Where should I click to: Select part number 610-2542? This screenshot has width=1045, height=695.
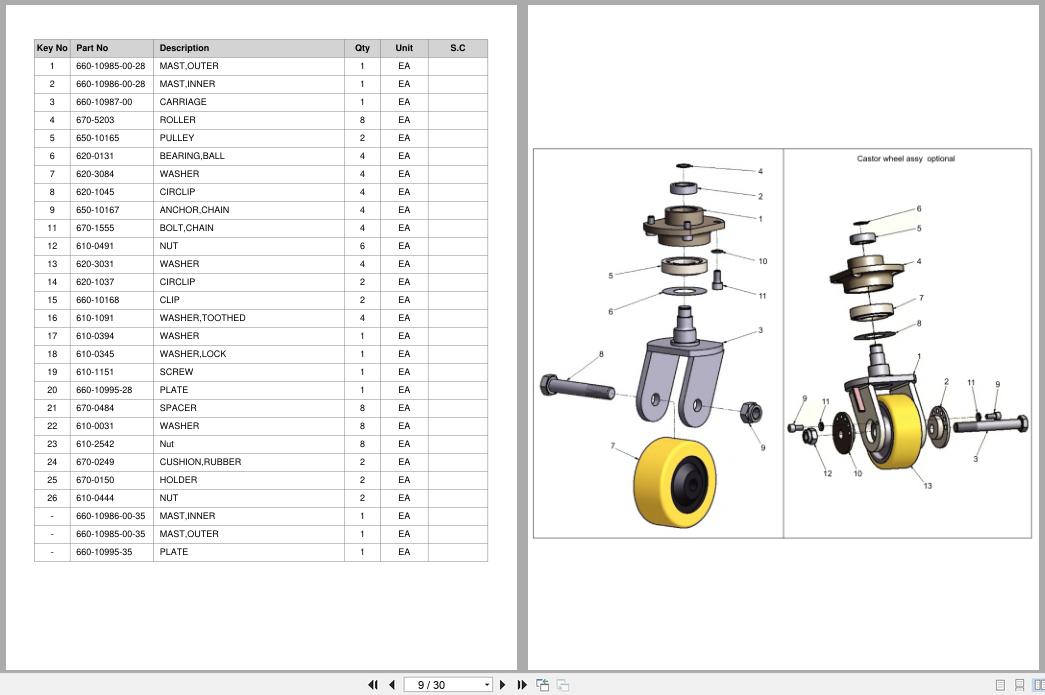95,444
